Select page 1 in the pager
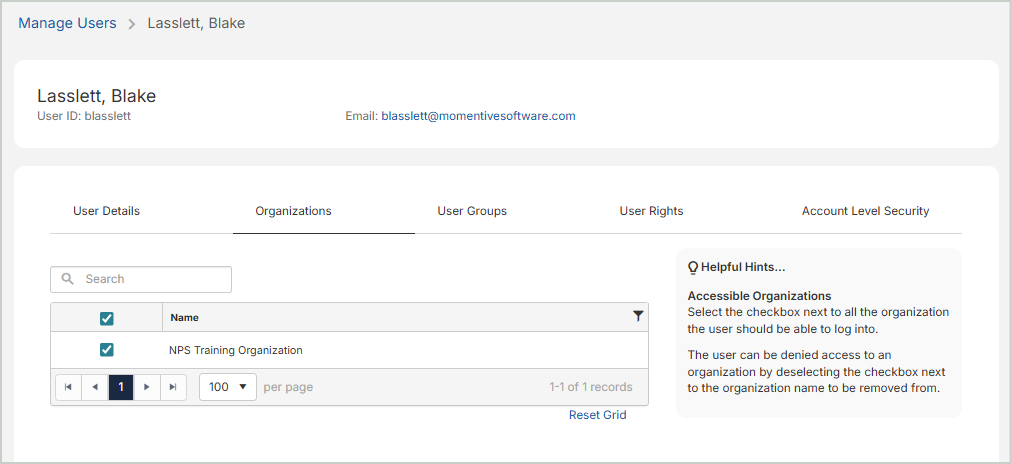 click(x=121, y=387)
